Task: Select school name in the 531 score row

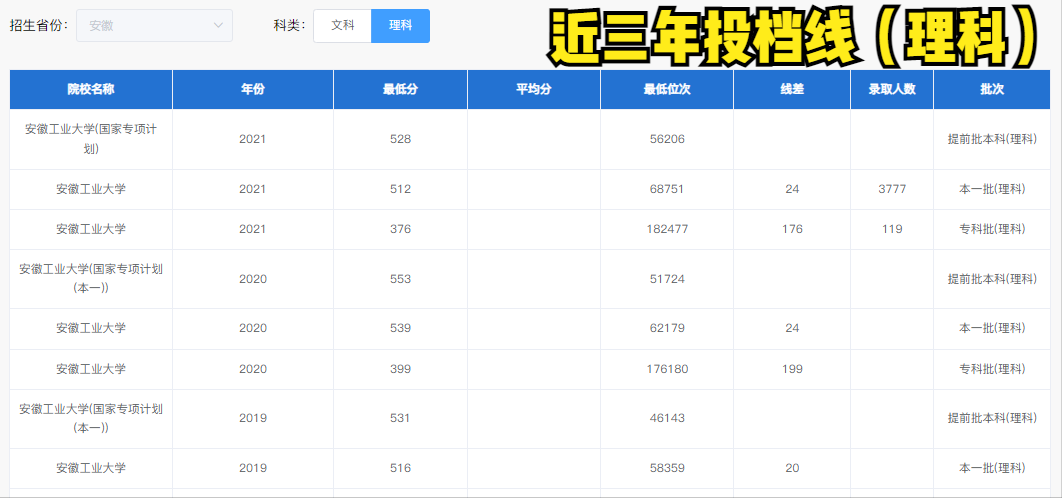Action: [91, 418]
